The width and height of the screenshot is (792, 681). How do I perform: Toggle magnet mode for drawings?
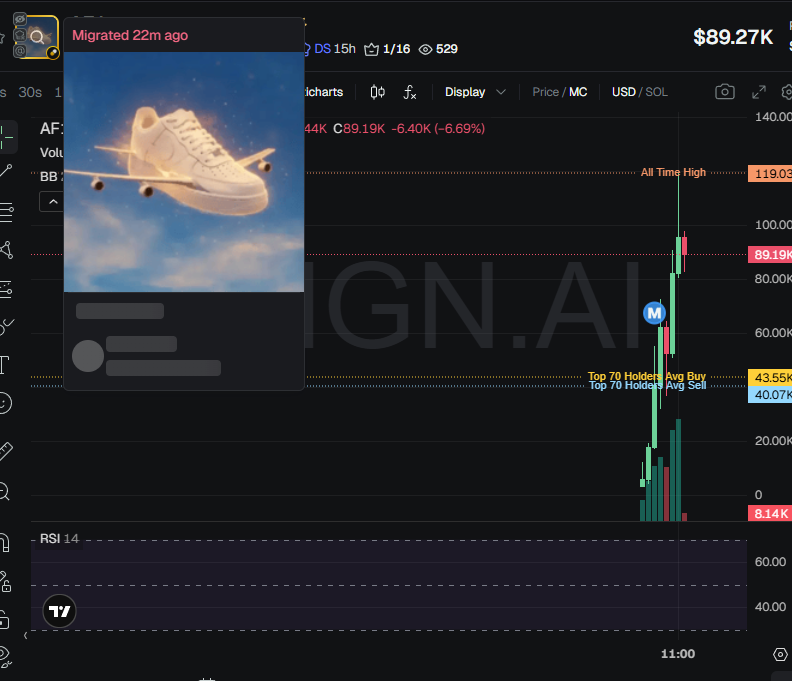tap(5, 543)
